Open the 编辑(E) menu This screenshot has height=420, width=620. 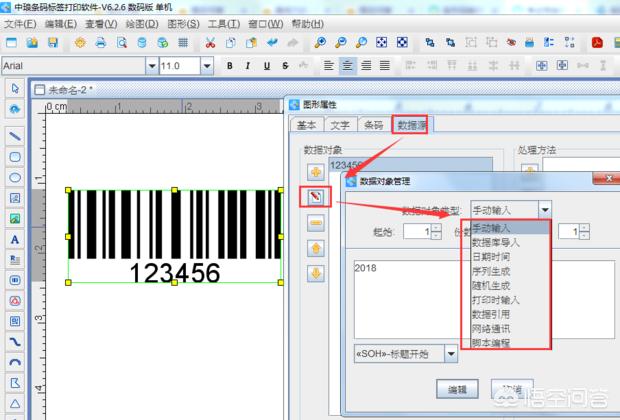tap(60, 24)
